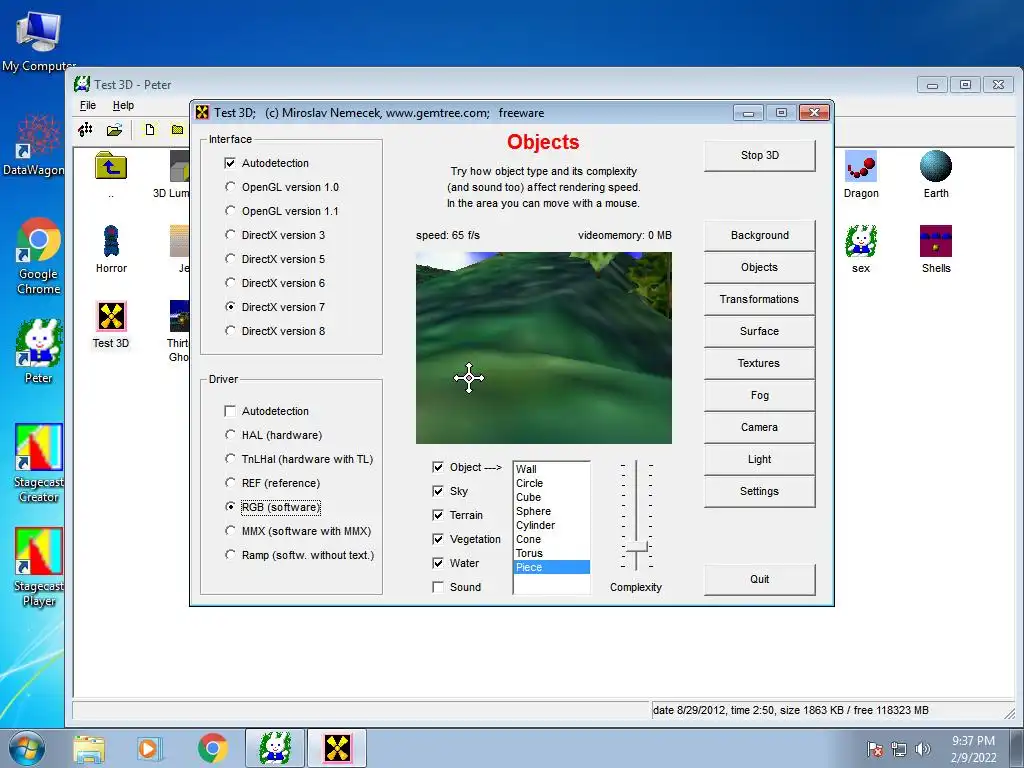Open Chrome from the taskbar
This screenshot has height=768, width=1024.
[x=212, y=748]
